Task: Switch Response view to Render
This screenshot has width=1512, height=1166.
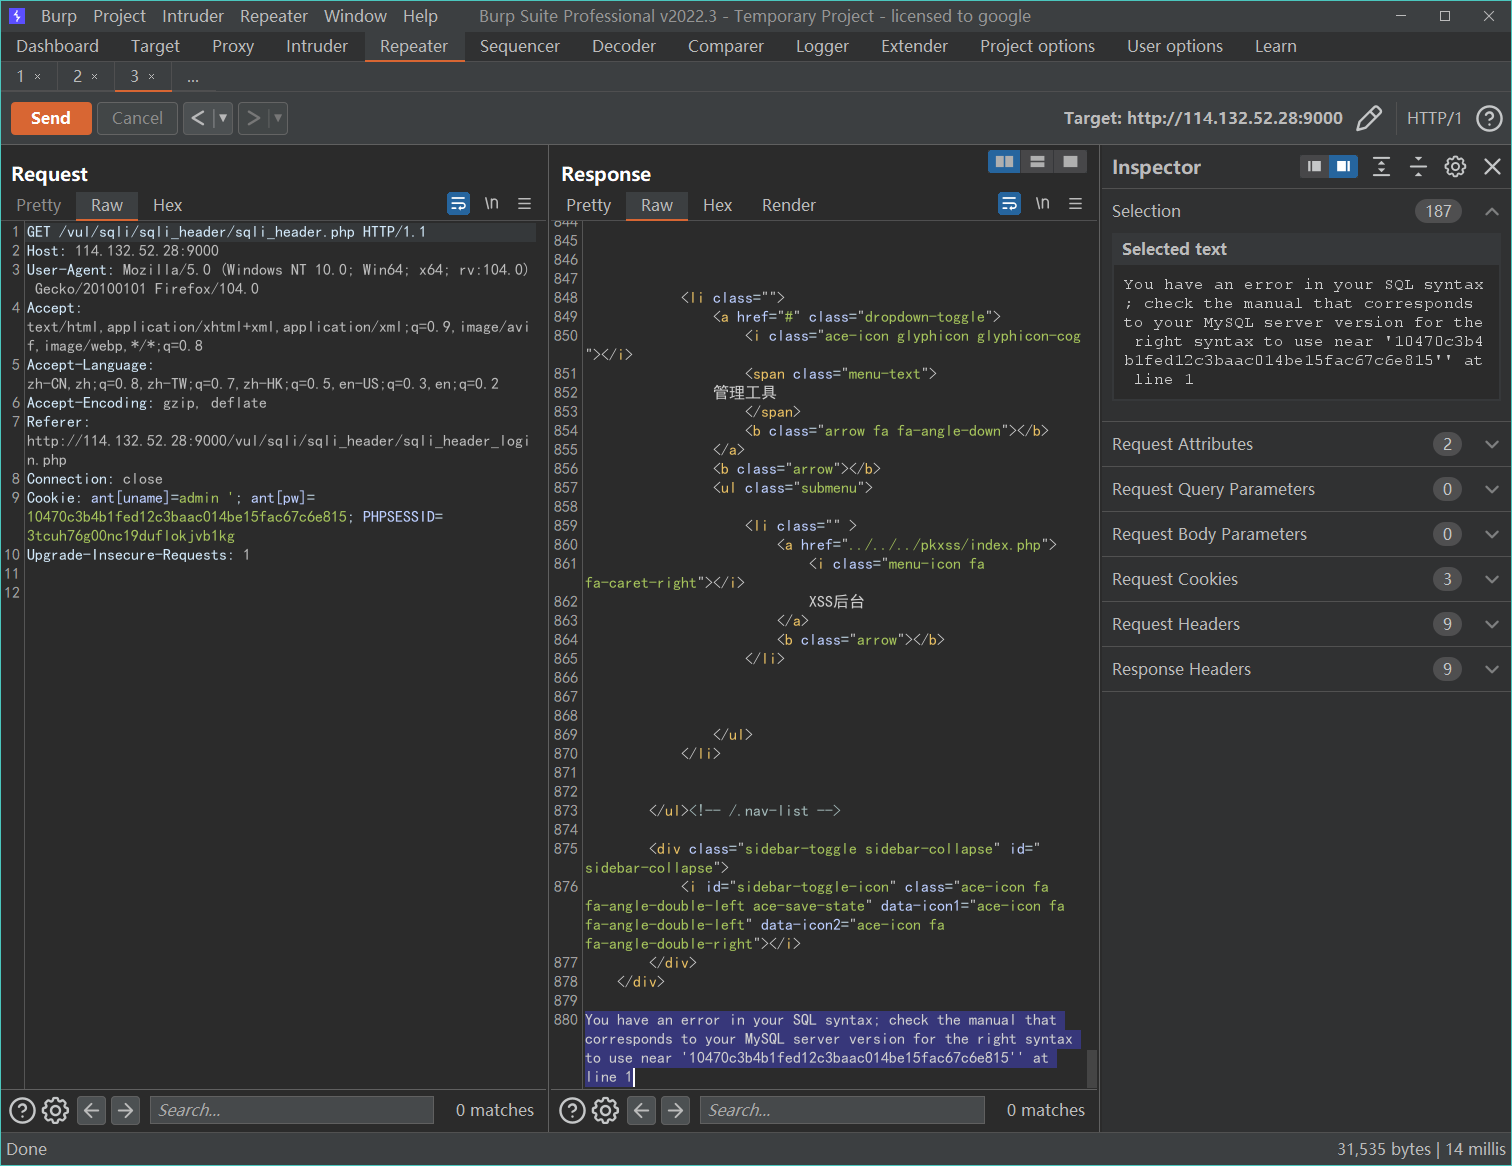Action: (789, 205)
